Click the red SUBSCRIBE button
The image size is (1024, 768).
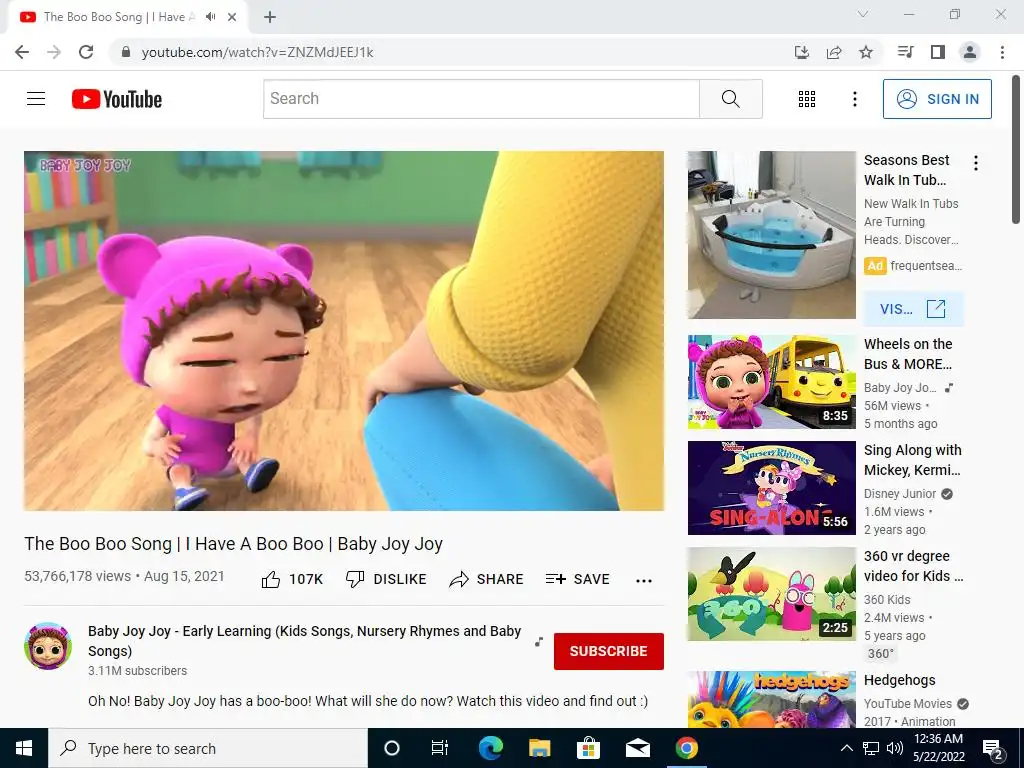609,651
